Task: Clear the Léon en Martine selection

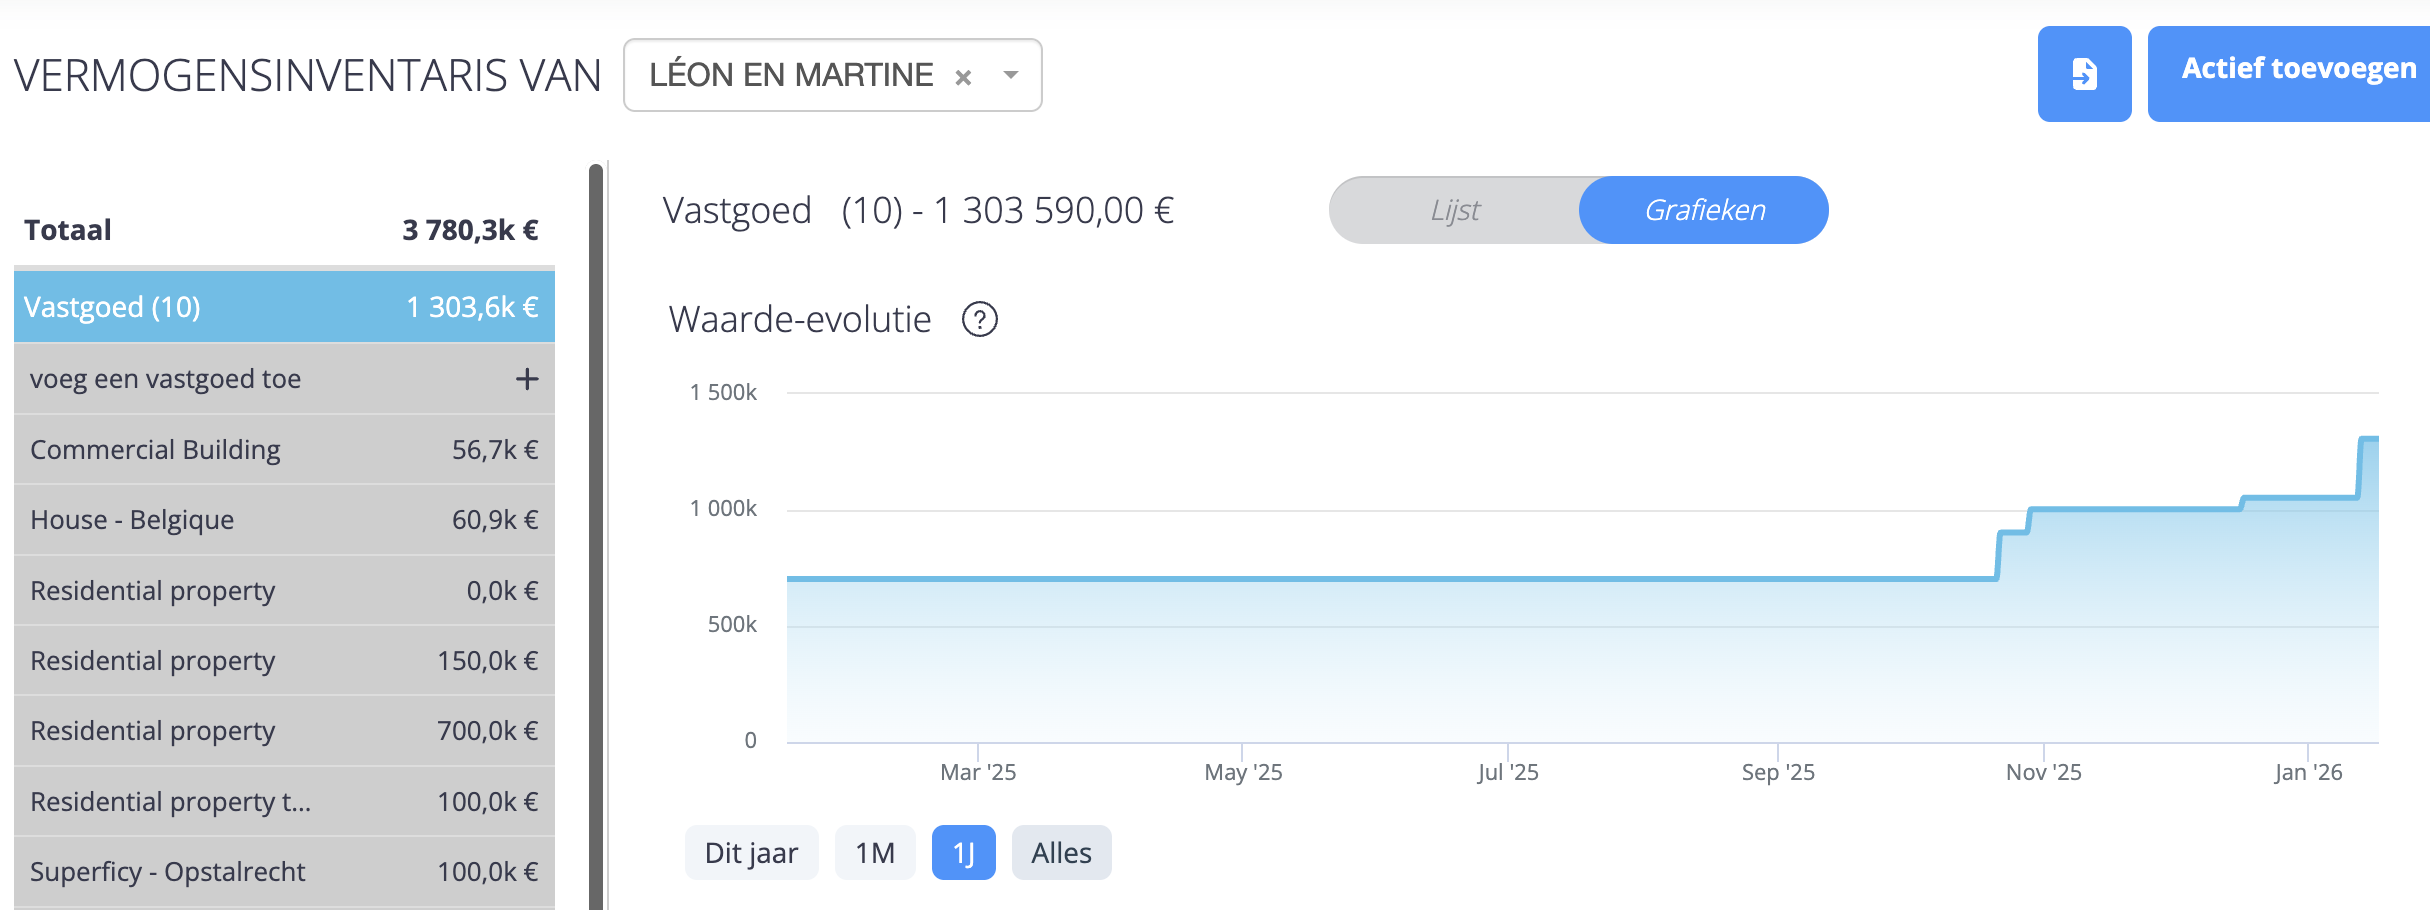Action: pos(963,77)
